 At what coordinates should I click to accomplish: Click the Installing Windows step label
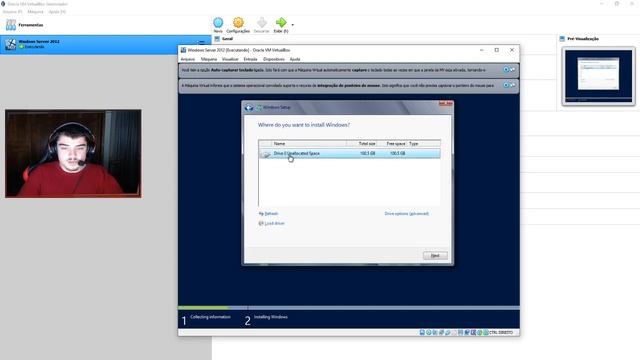coord(271,317)
